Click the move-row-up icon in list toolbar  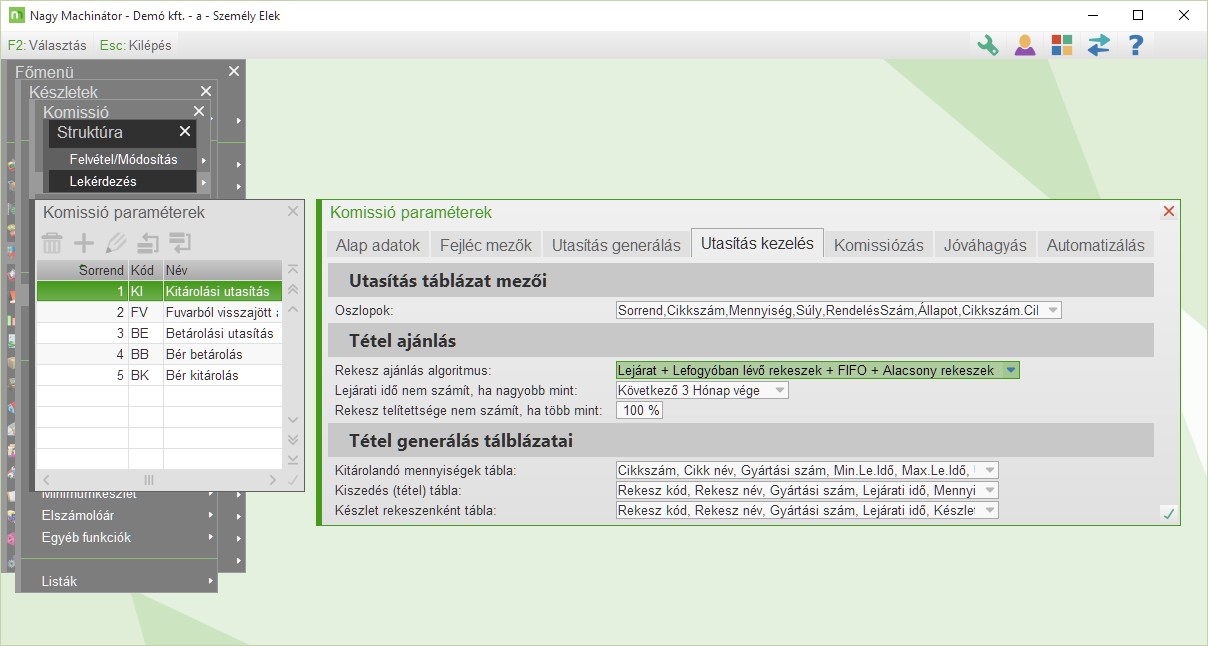click(148, 242)
